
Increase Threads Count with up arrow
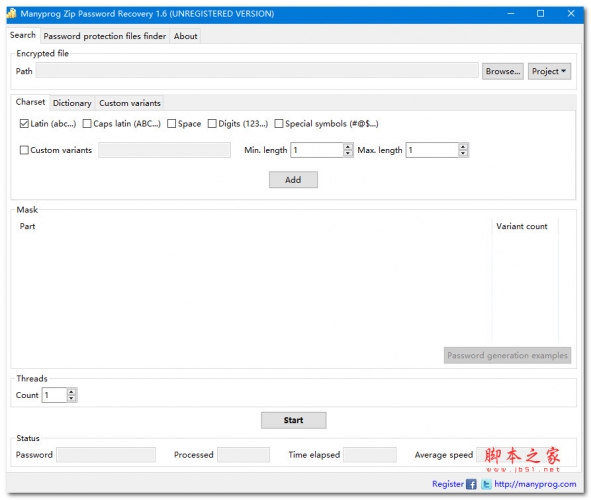(71, 392)
